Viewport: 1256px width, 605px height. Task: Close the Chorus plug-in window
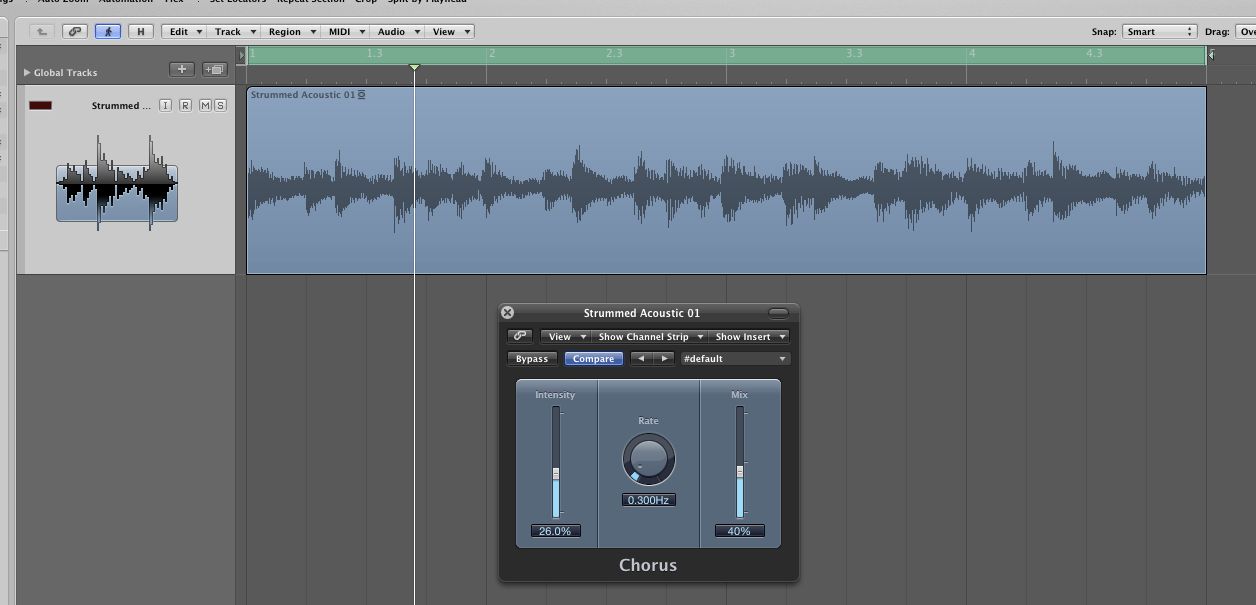[507, 313]
